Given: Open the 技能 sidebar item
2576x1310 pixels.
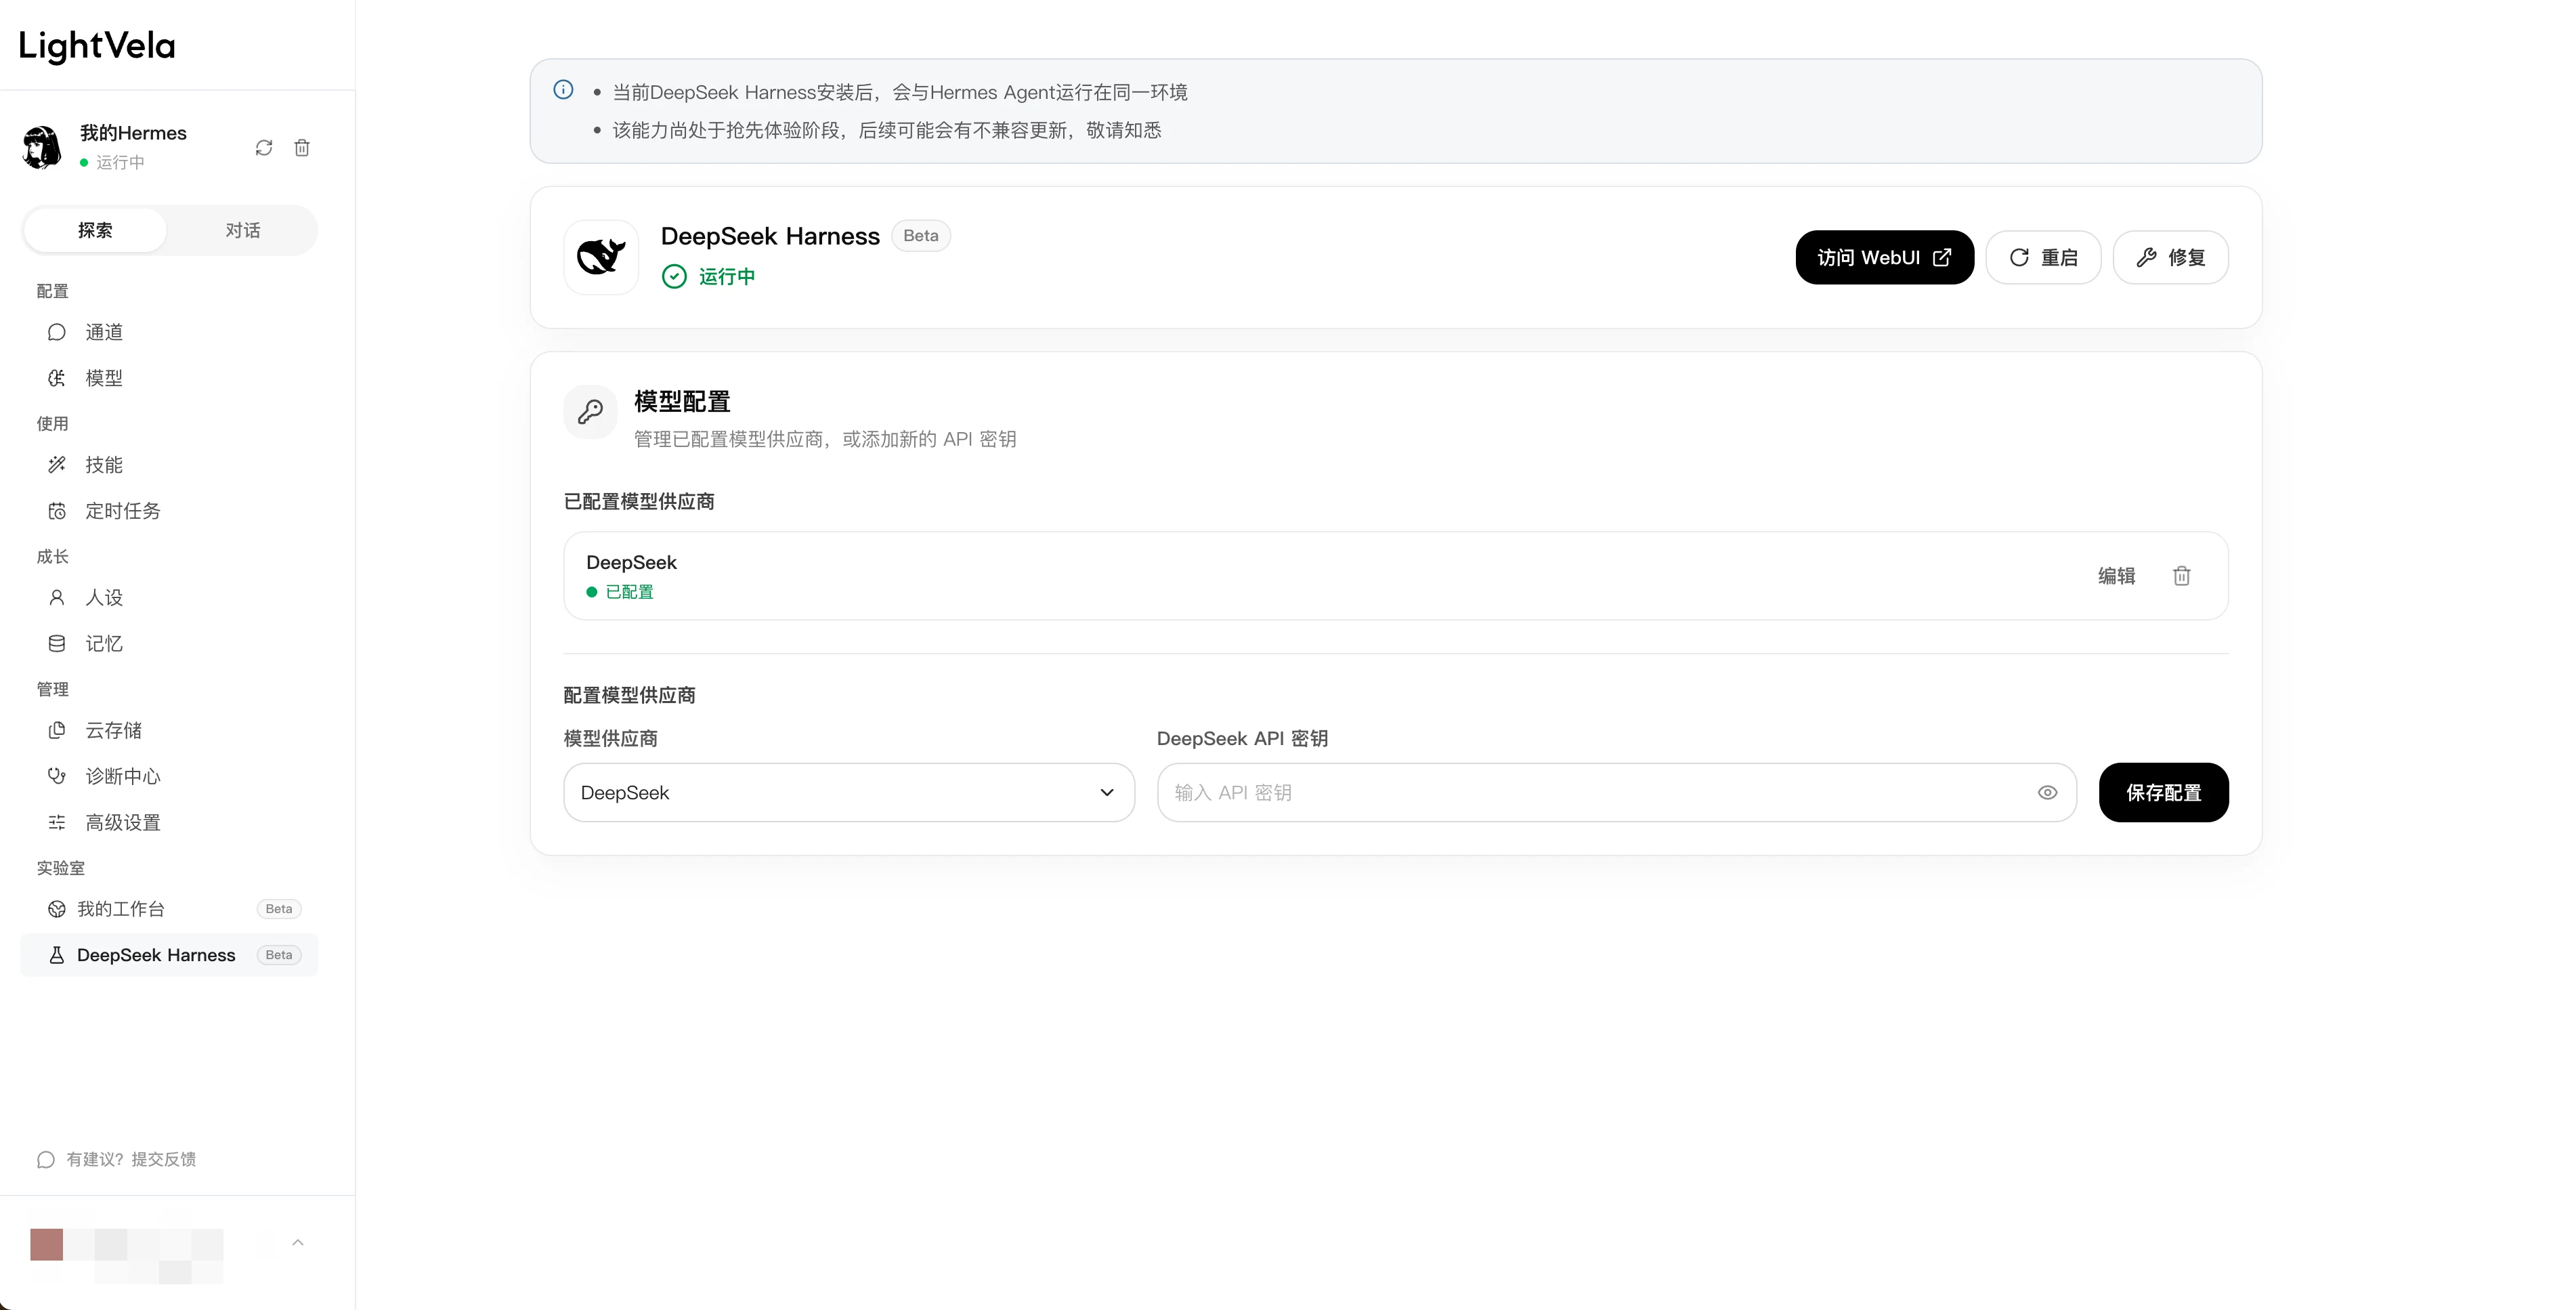Looking at the screenshot, I should coord(169,465).
